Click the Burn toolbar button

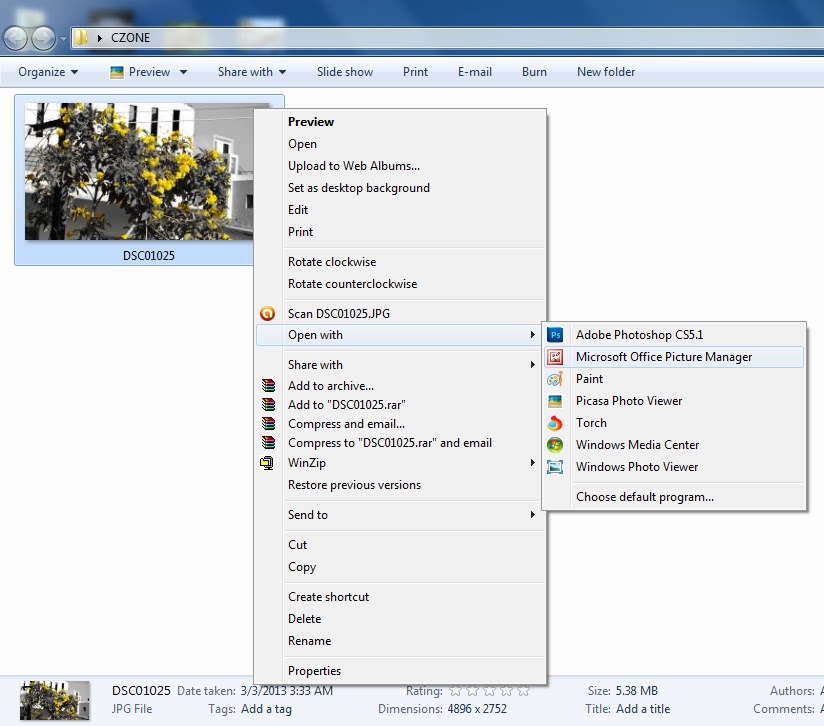[534, 72]
